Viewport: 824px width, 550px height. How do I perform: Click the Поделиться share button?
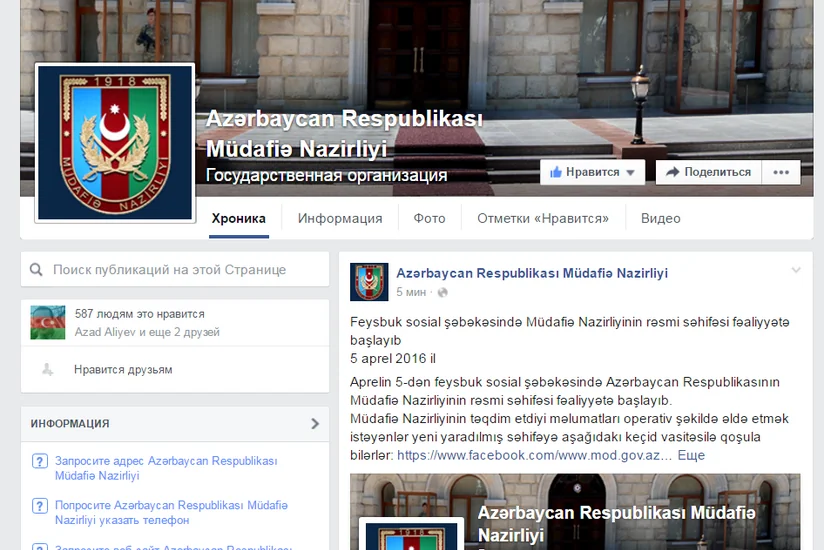[x=708, y=172]
